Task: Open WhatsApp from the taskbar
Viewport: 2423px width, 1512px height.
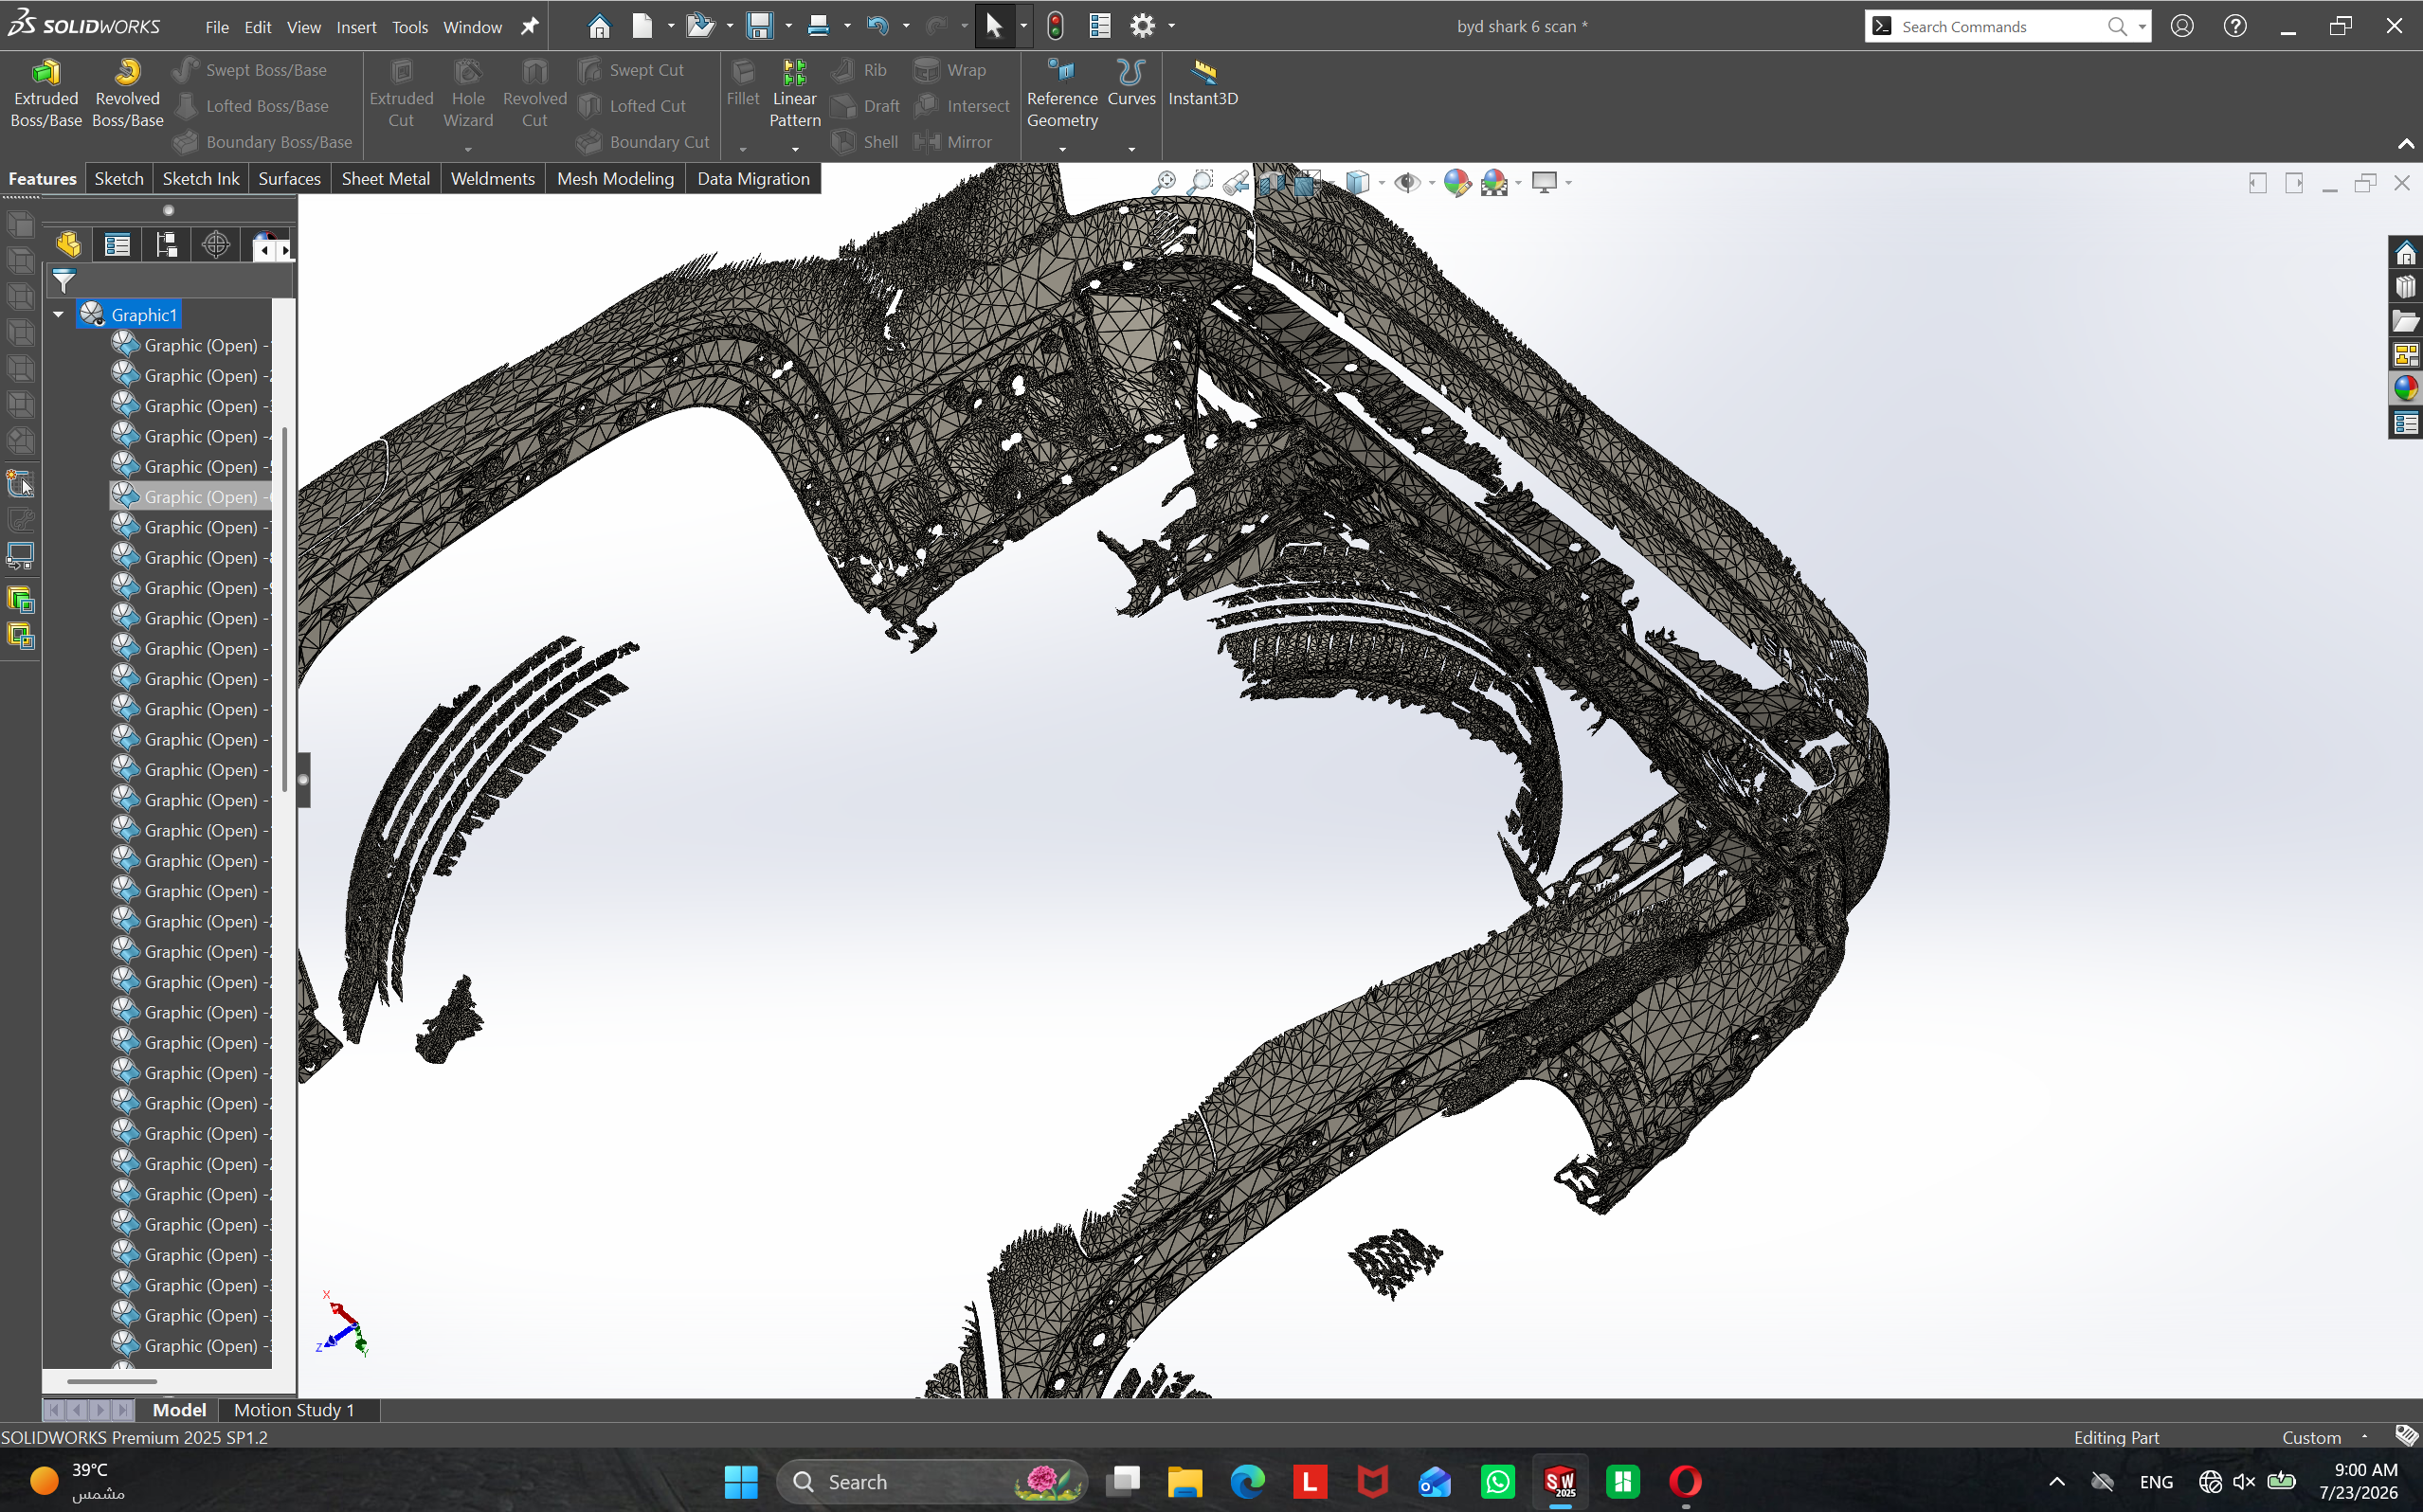Action: pyautogui.click(x=1497, y=1481)
